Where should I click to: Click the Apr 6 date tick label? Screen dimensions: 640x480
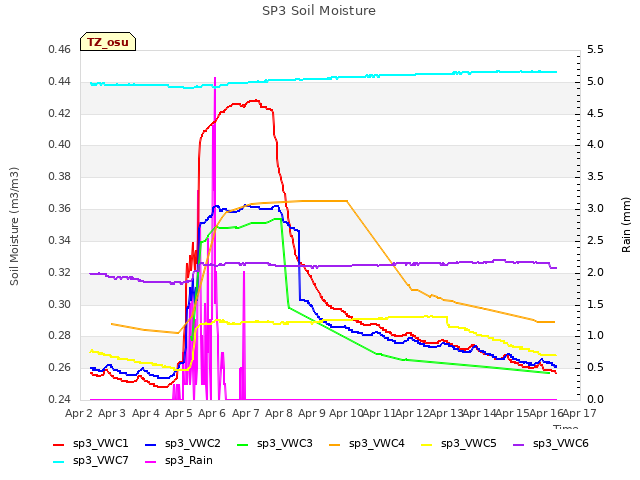pyautogui.click(x=212, y=413)
